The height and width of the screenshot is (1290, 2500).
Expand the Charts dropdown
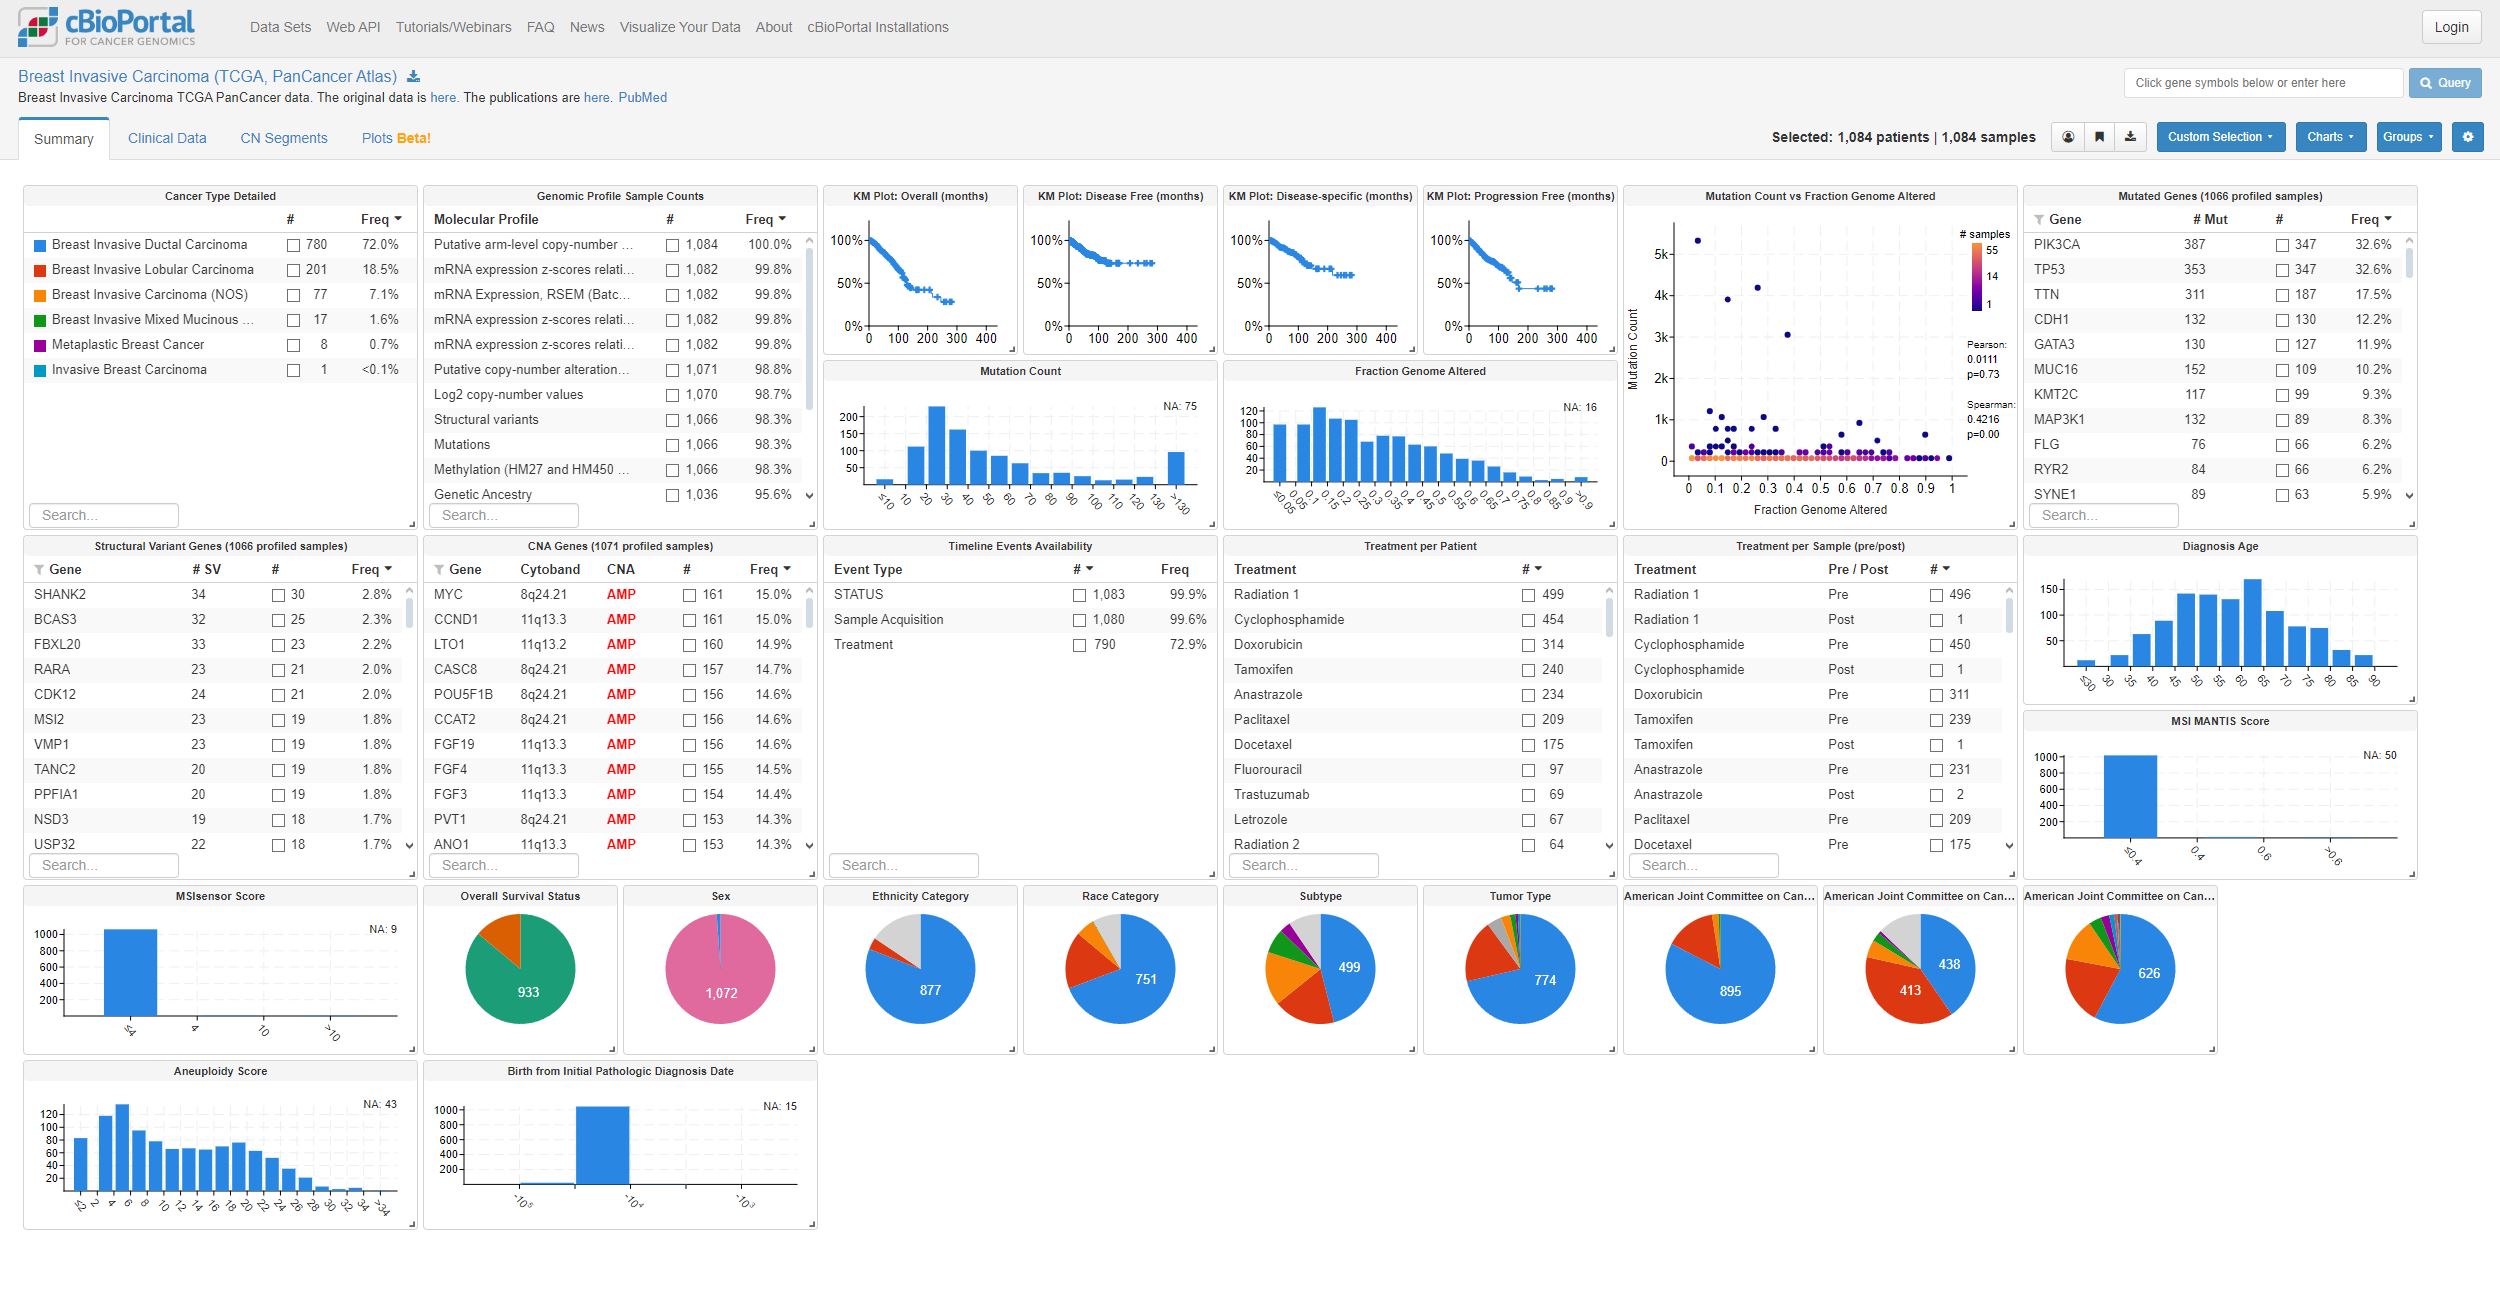pyautogui.click(x=2330, y=137)
